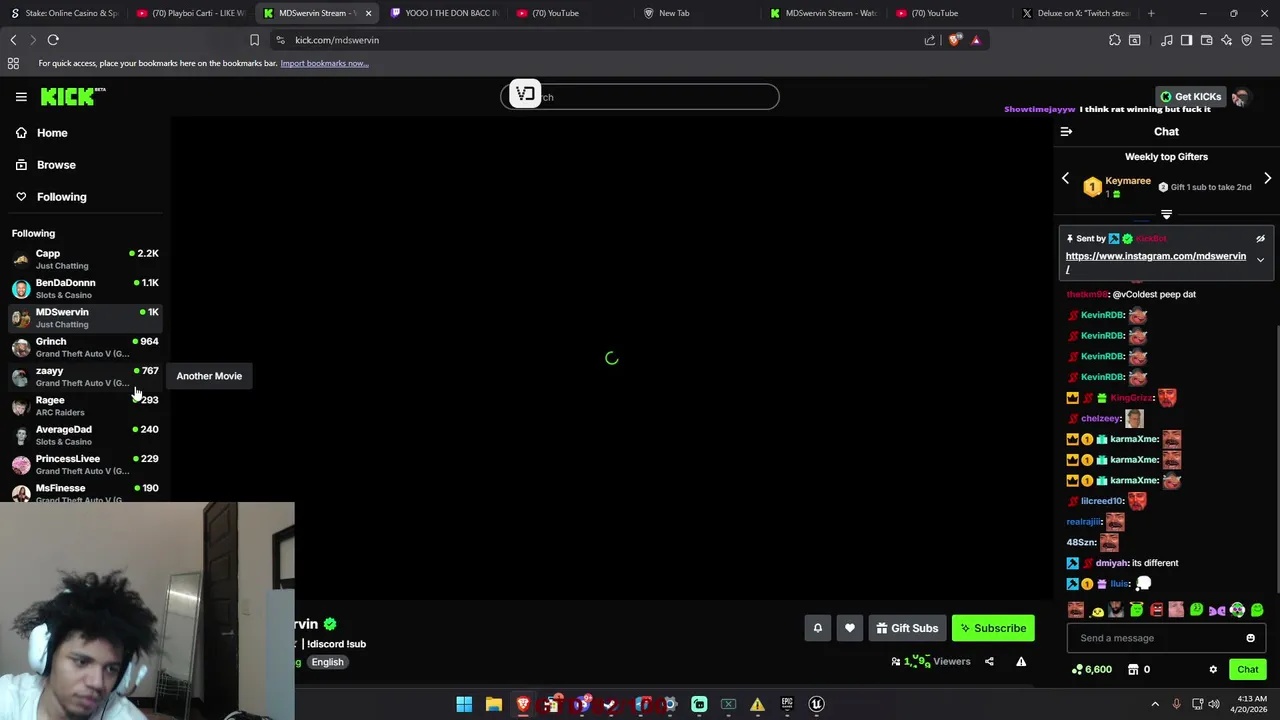
Task: Switch to YOOO I THE DON BACC tab
Action: pos(444,13)
